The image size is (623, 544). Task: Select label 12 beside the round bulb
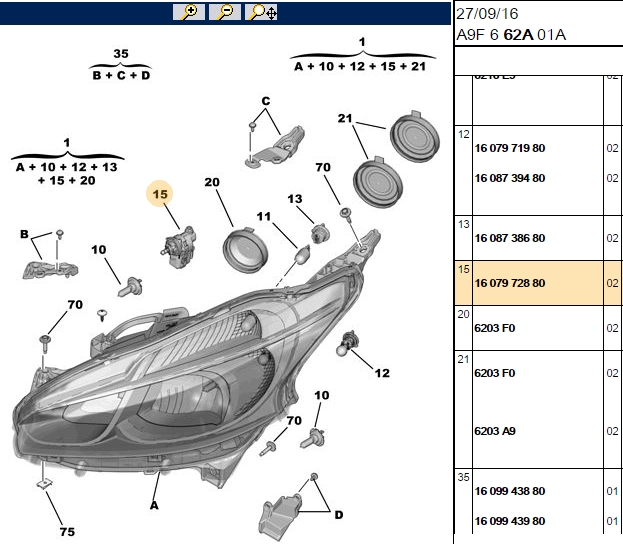pyautogui.click(x=382, y=373)
